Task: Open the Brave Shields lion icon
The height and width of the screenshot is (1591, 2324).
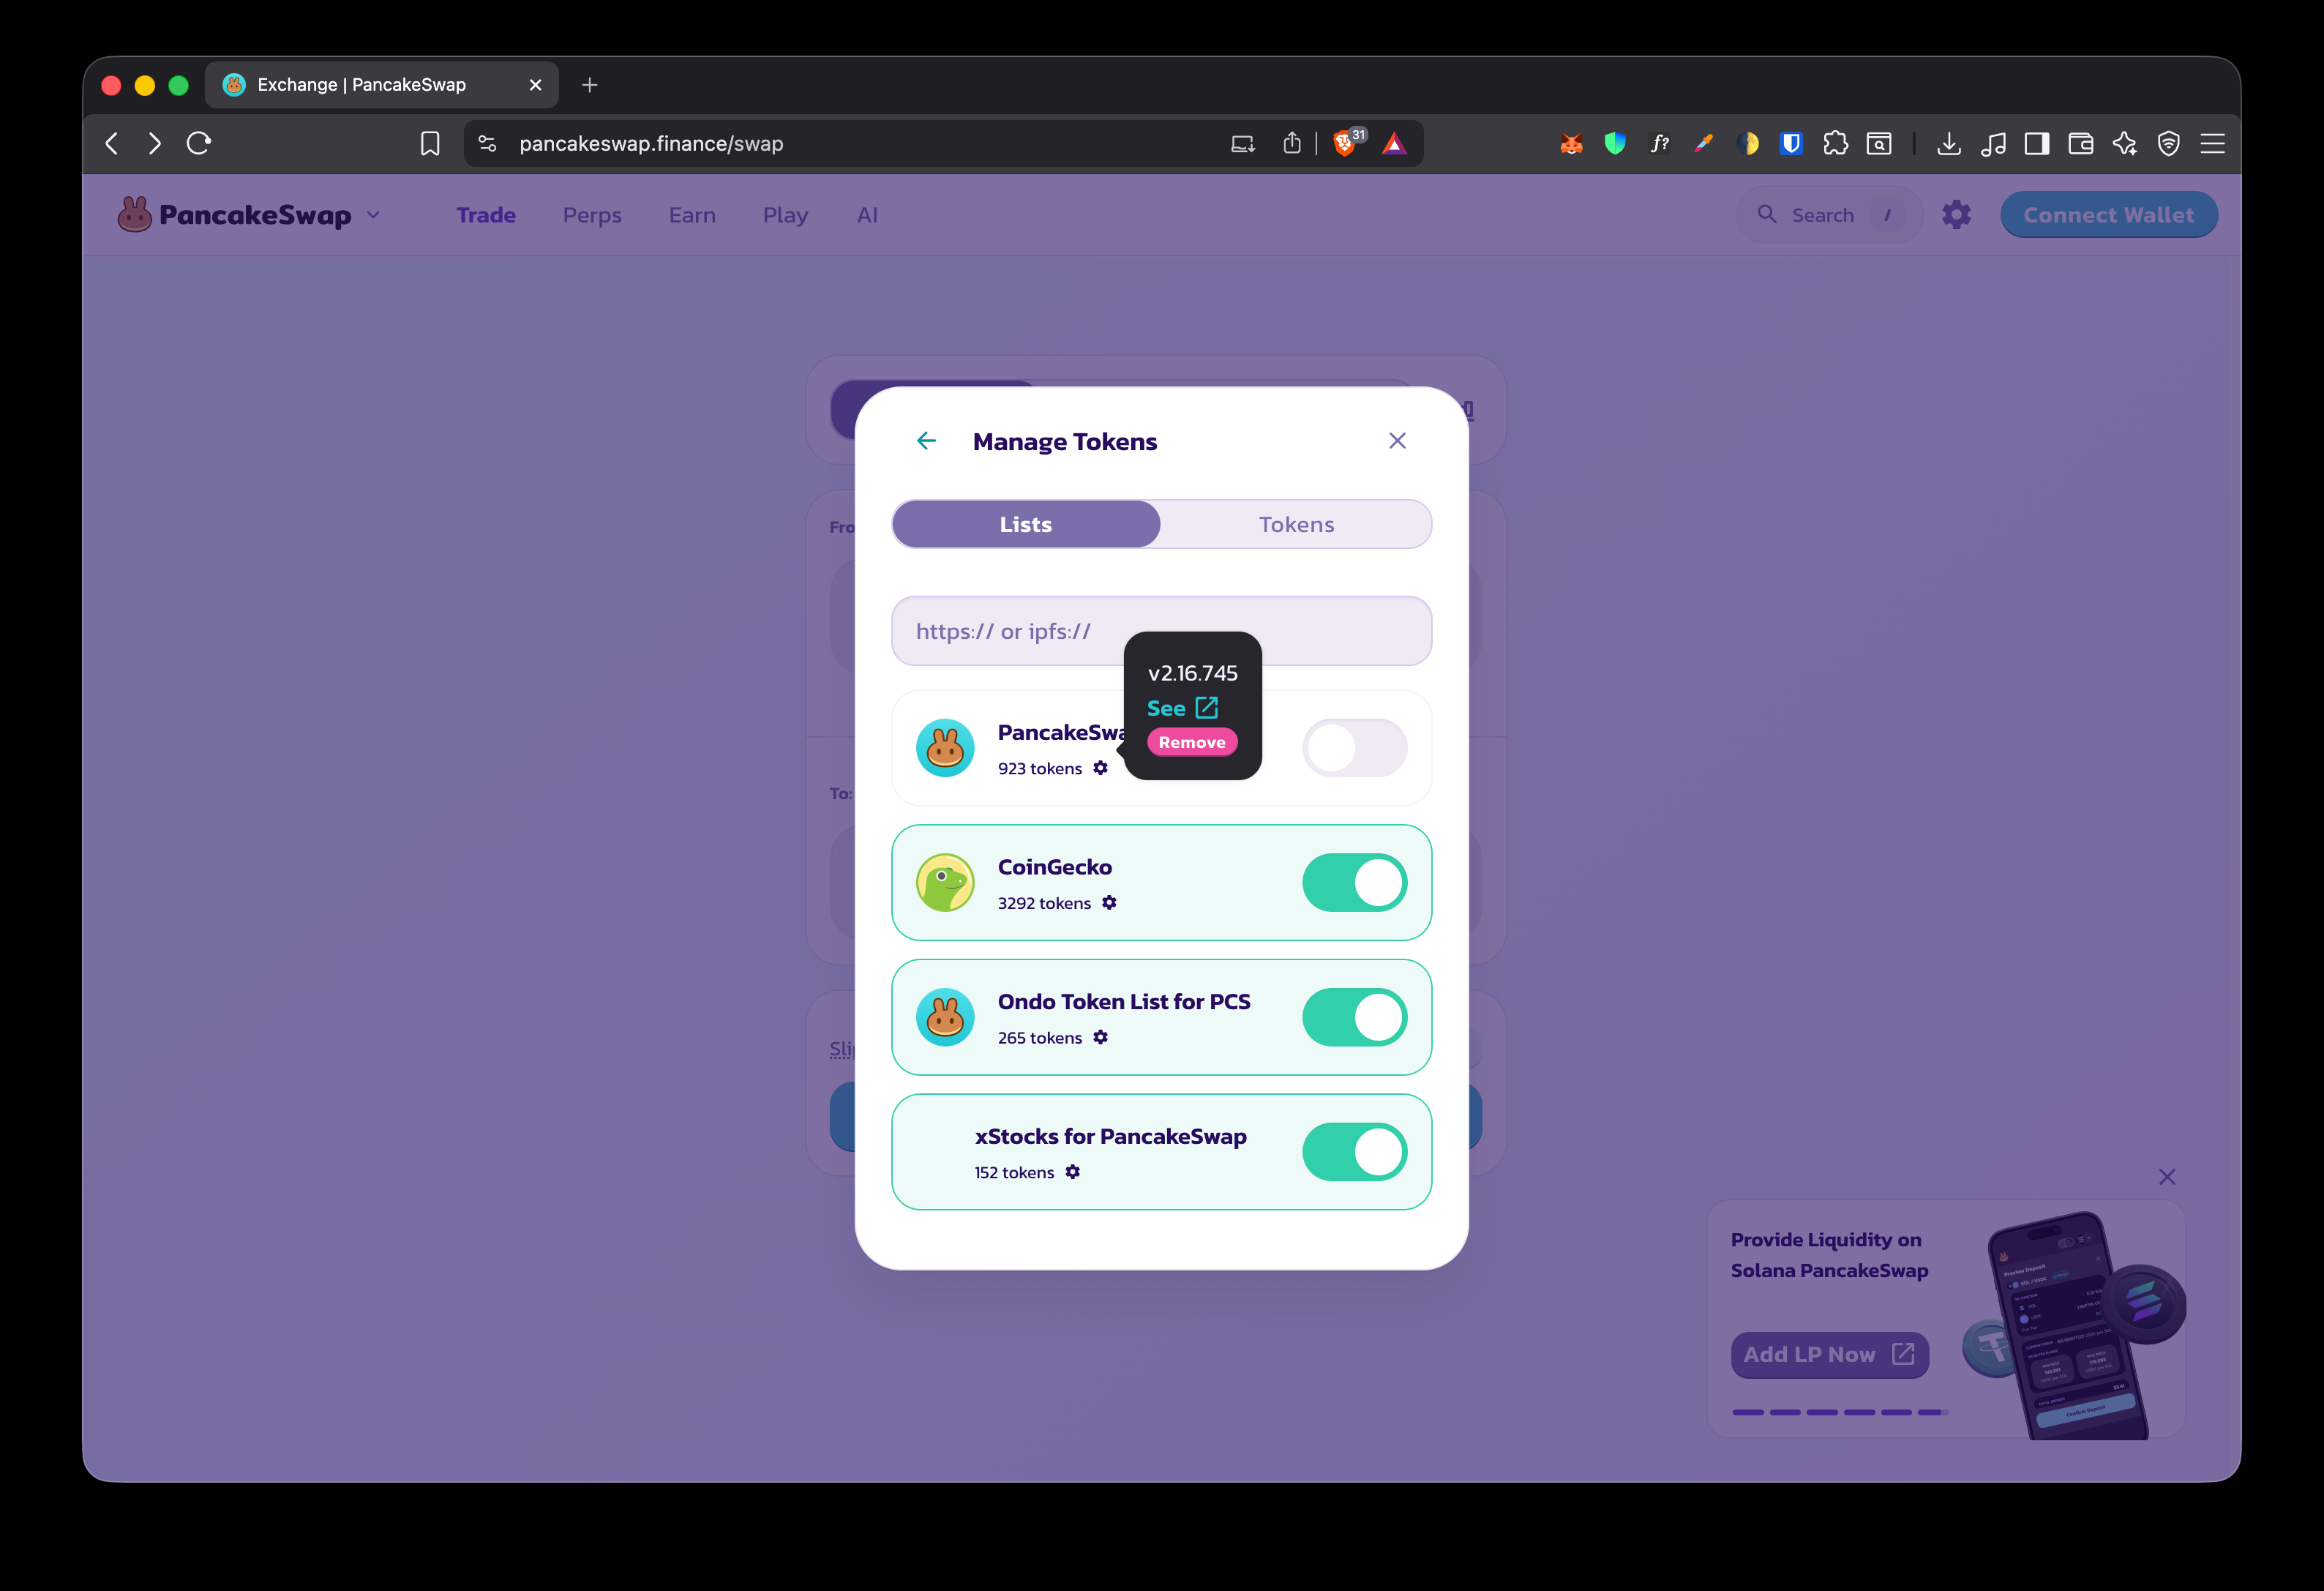Action: (1346, 143)
